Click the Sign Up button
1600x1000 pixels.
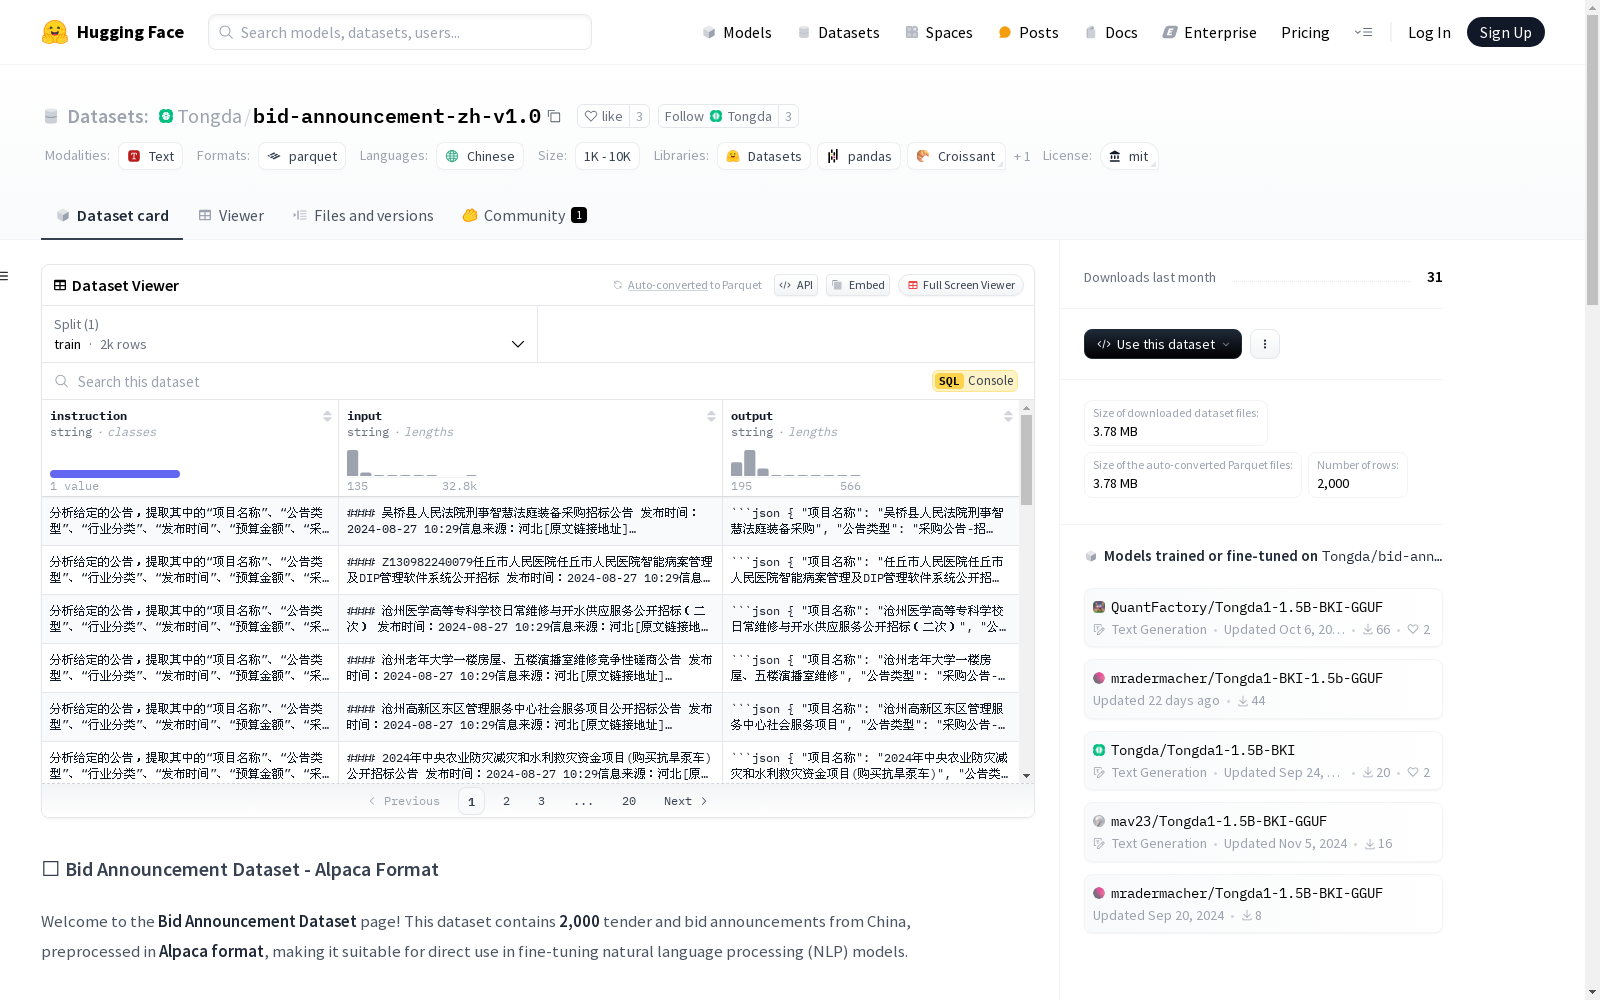(1505, 32)
